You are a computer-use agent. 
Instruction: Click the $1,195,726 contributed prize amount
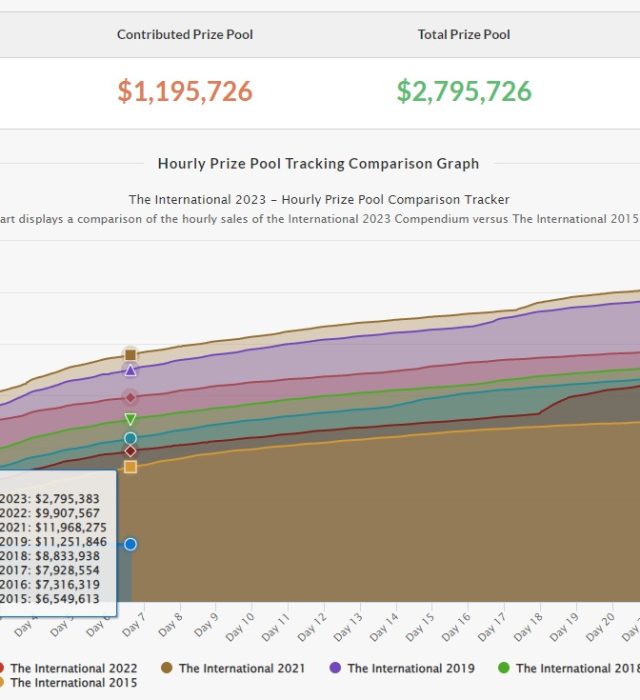185,91
